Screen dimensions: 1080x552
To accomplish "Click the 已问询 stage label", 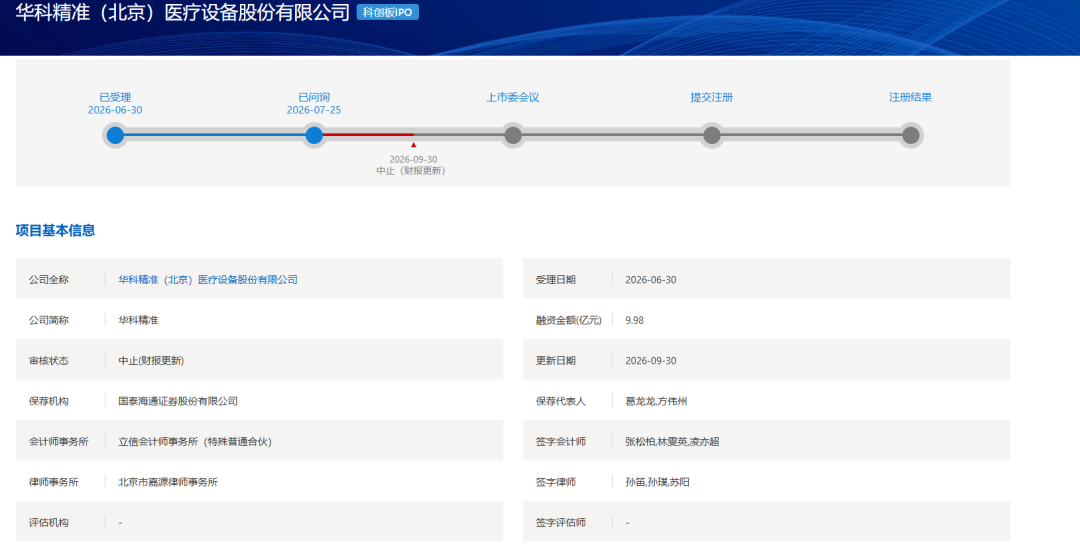I will (x=314, y=98).
